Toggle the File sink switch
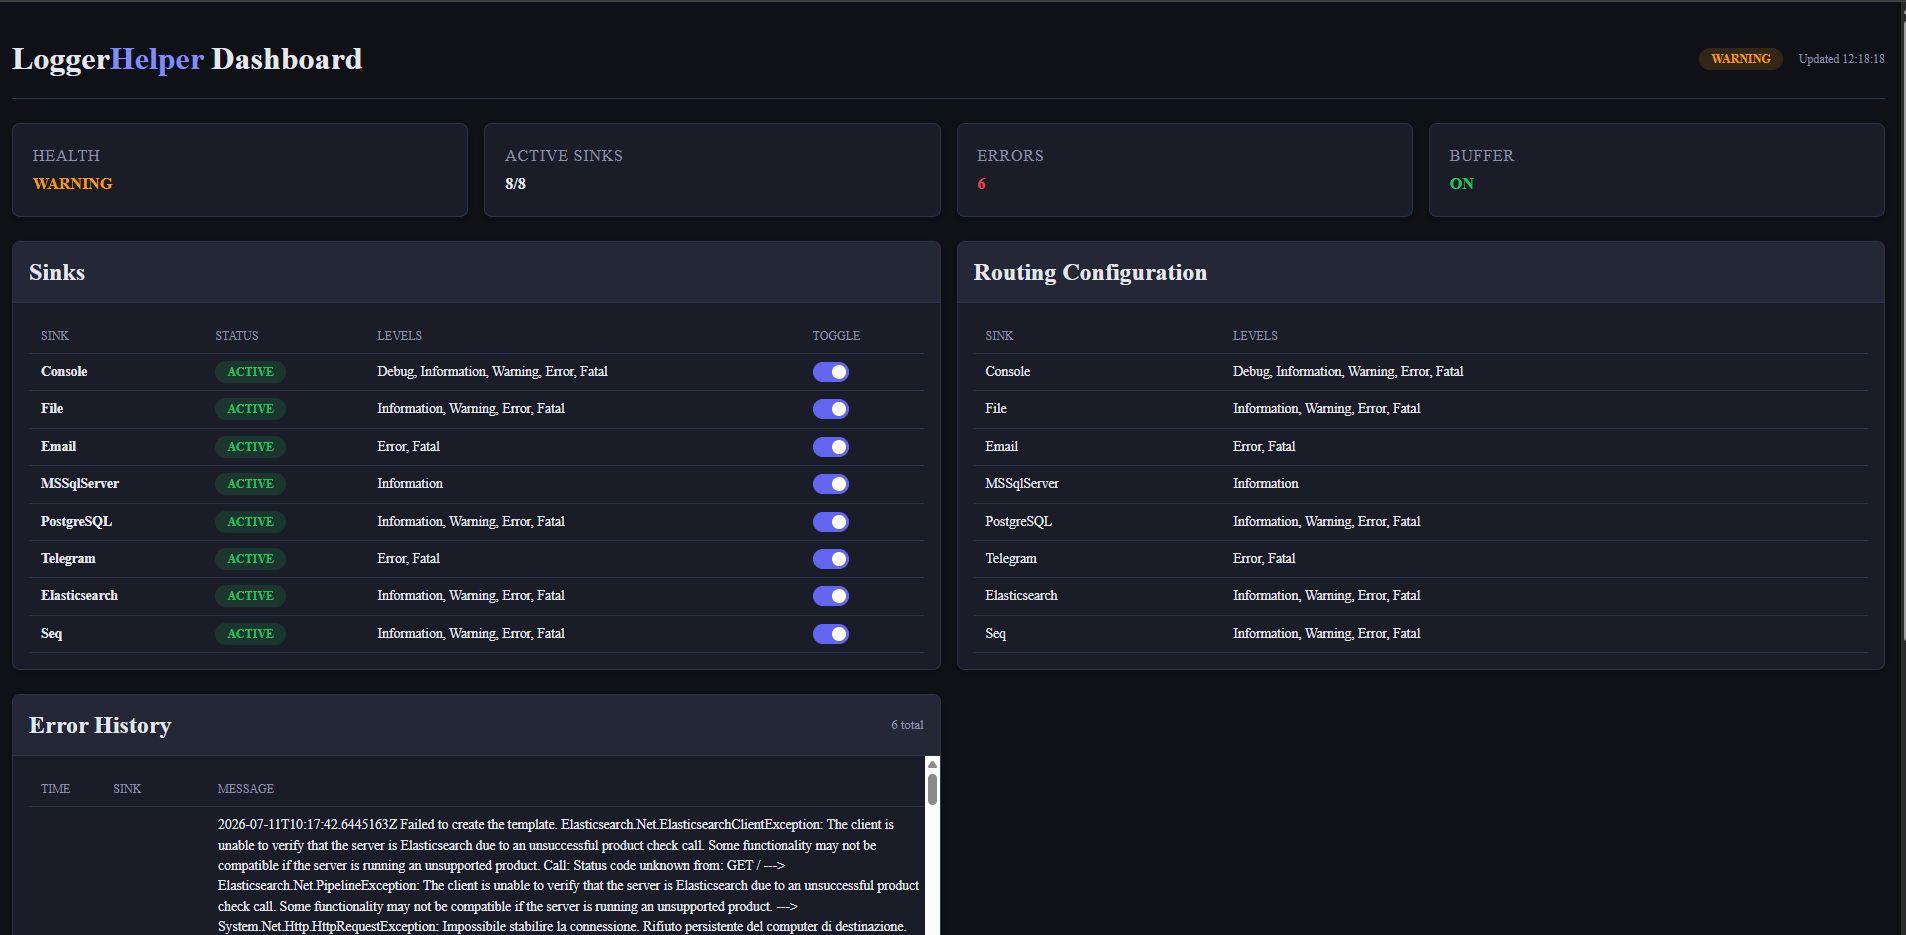Screen dimensions: 1906x935 pos(830,409)
